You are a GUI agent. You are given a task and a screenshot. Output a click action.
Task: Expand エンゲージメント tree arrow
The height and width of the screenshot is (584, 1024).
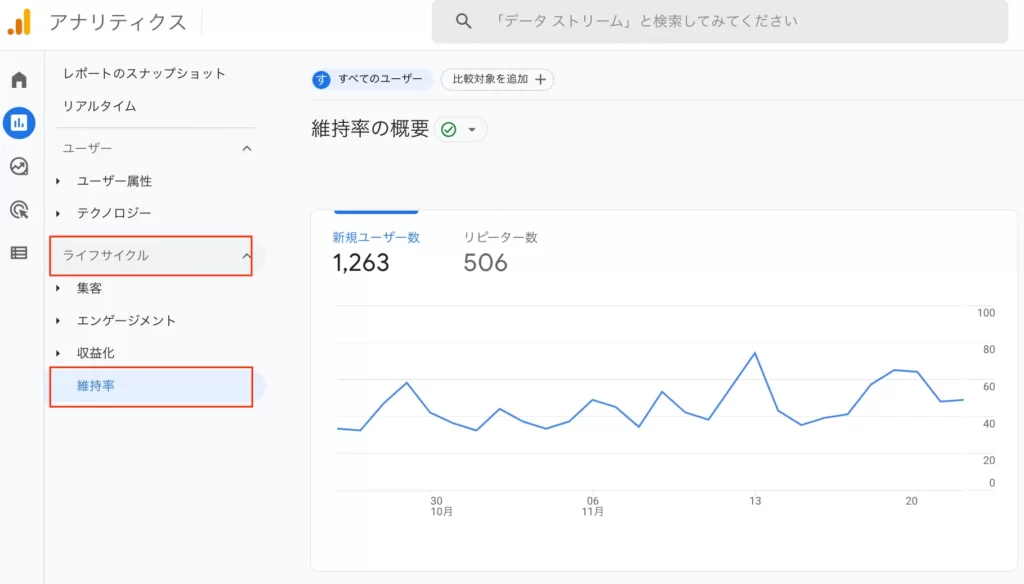[x=58, y=321]
